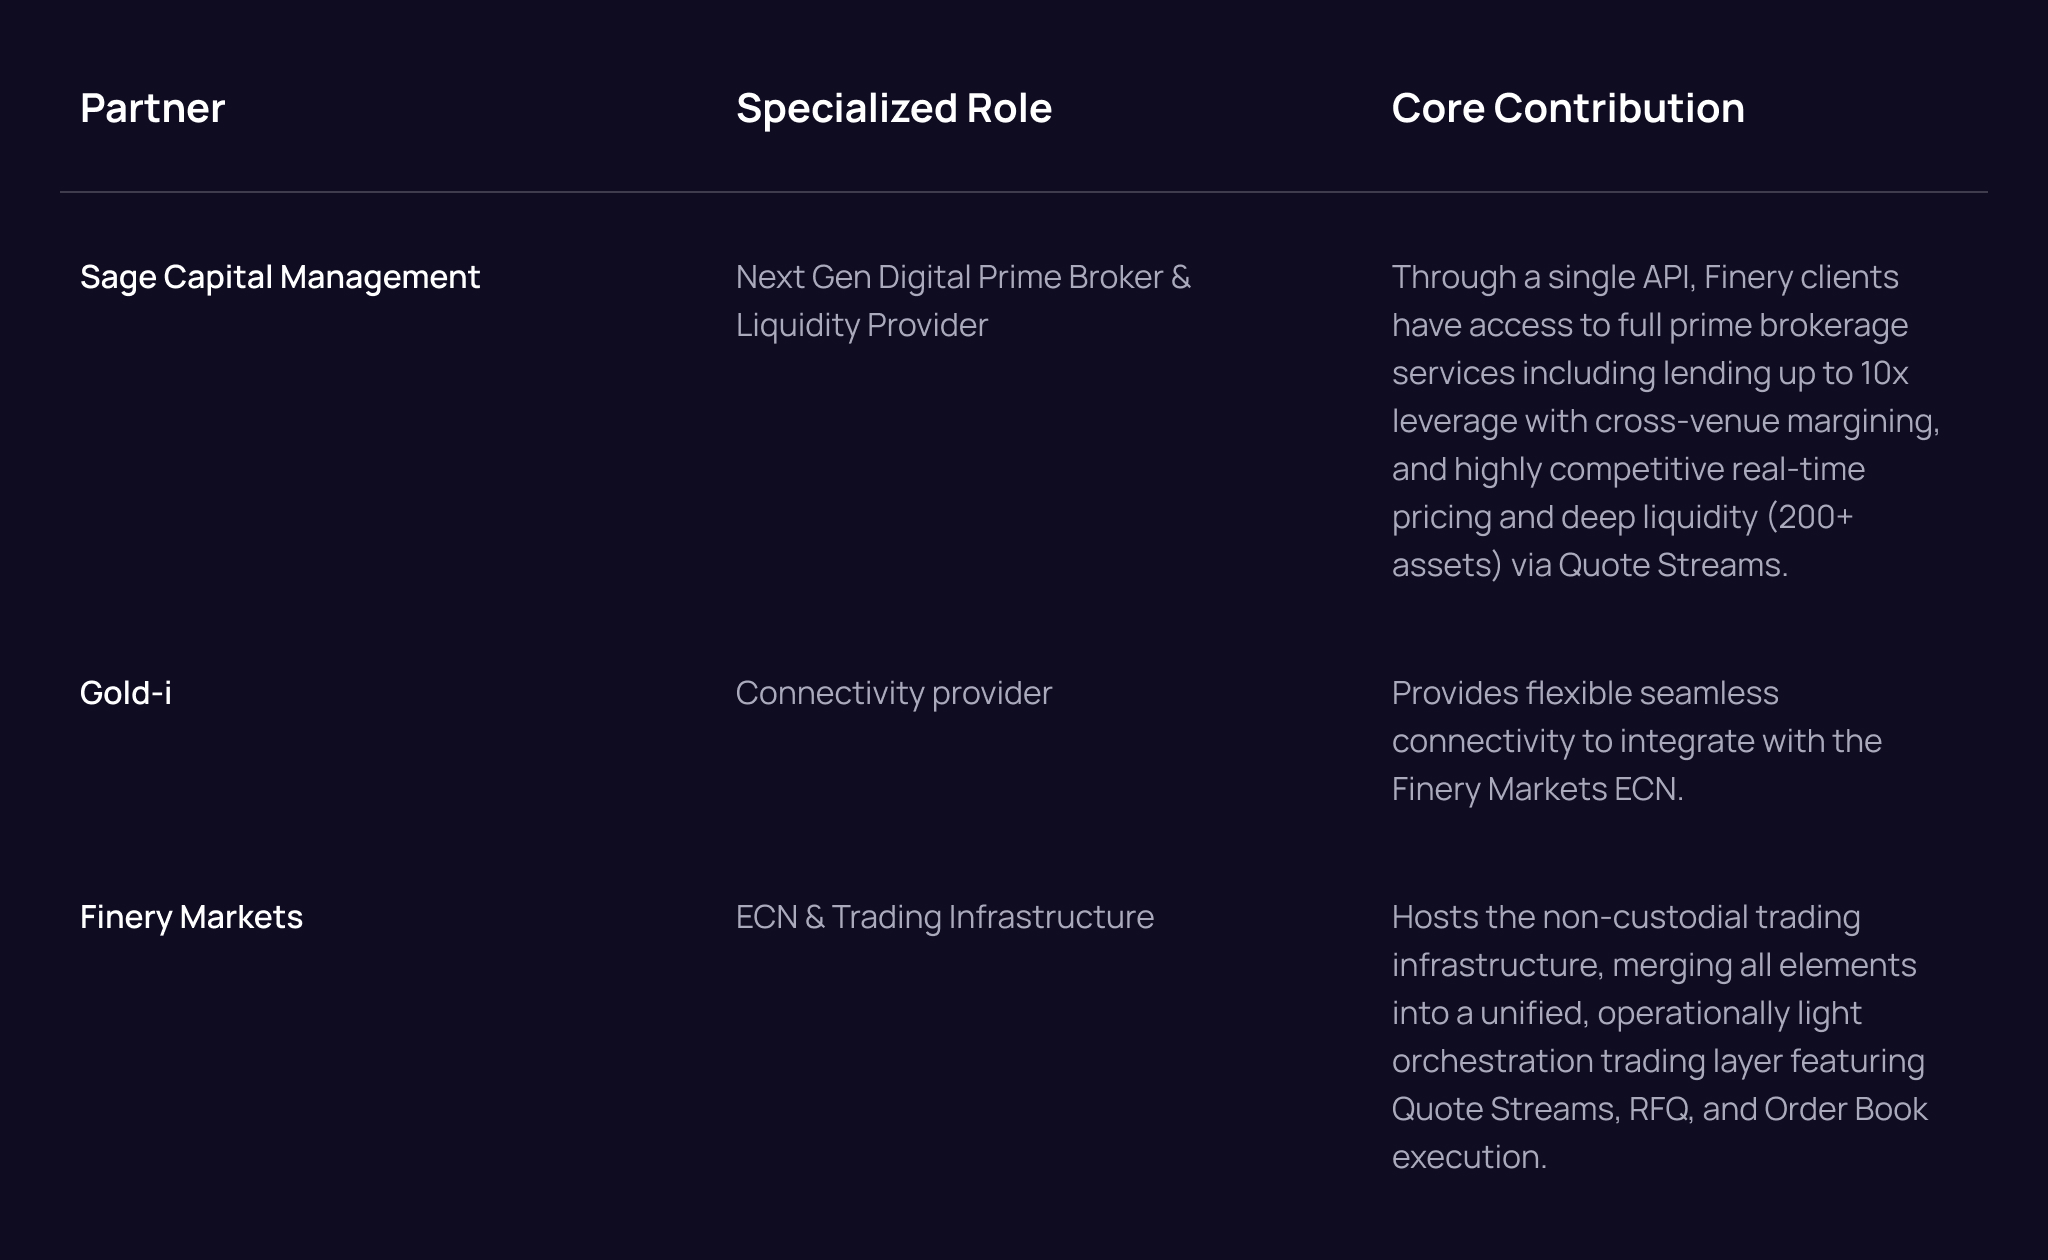
Task: Click the 'Through a single API' line
Action: (x=1644, y=277)
